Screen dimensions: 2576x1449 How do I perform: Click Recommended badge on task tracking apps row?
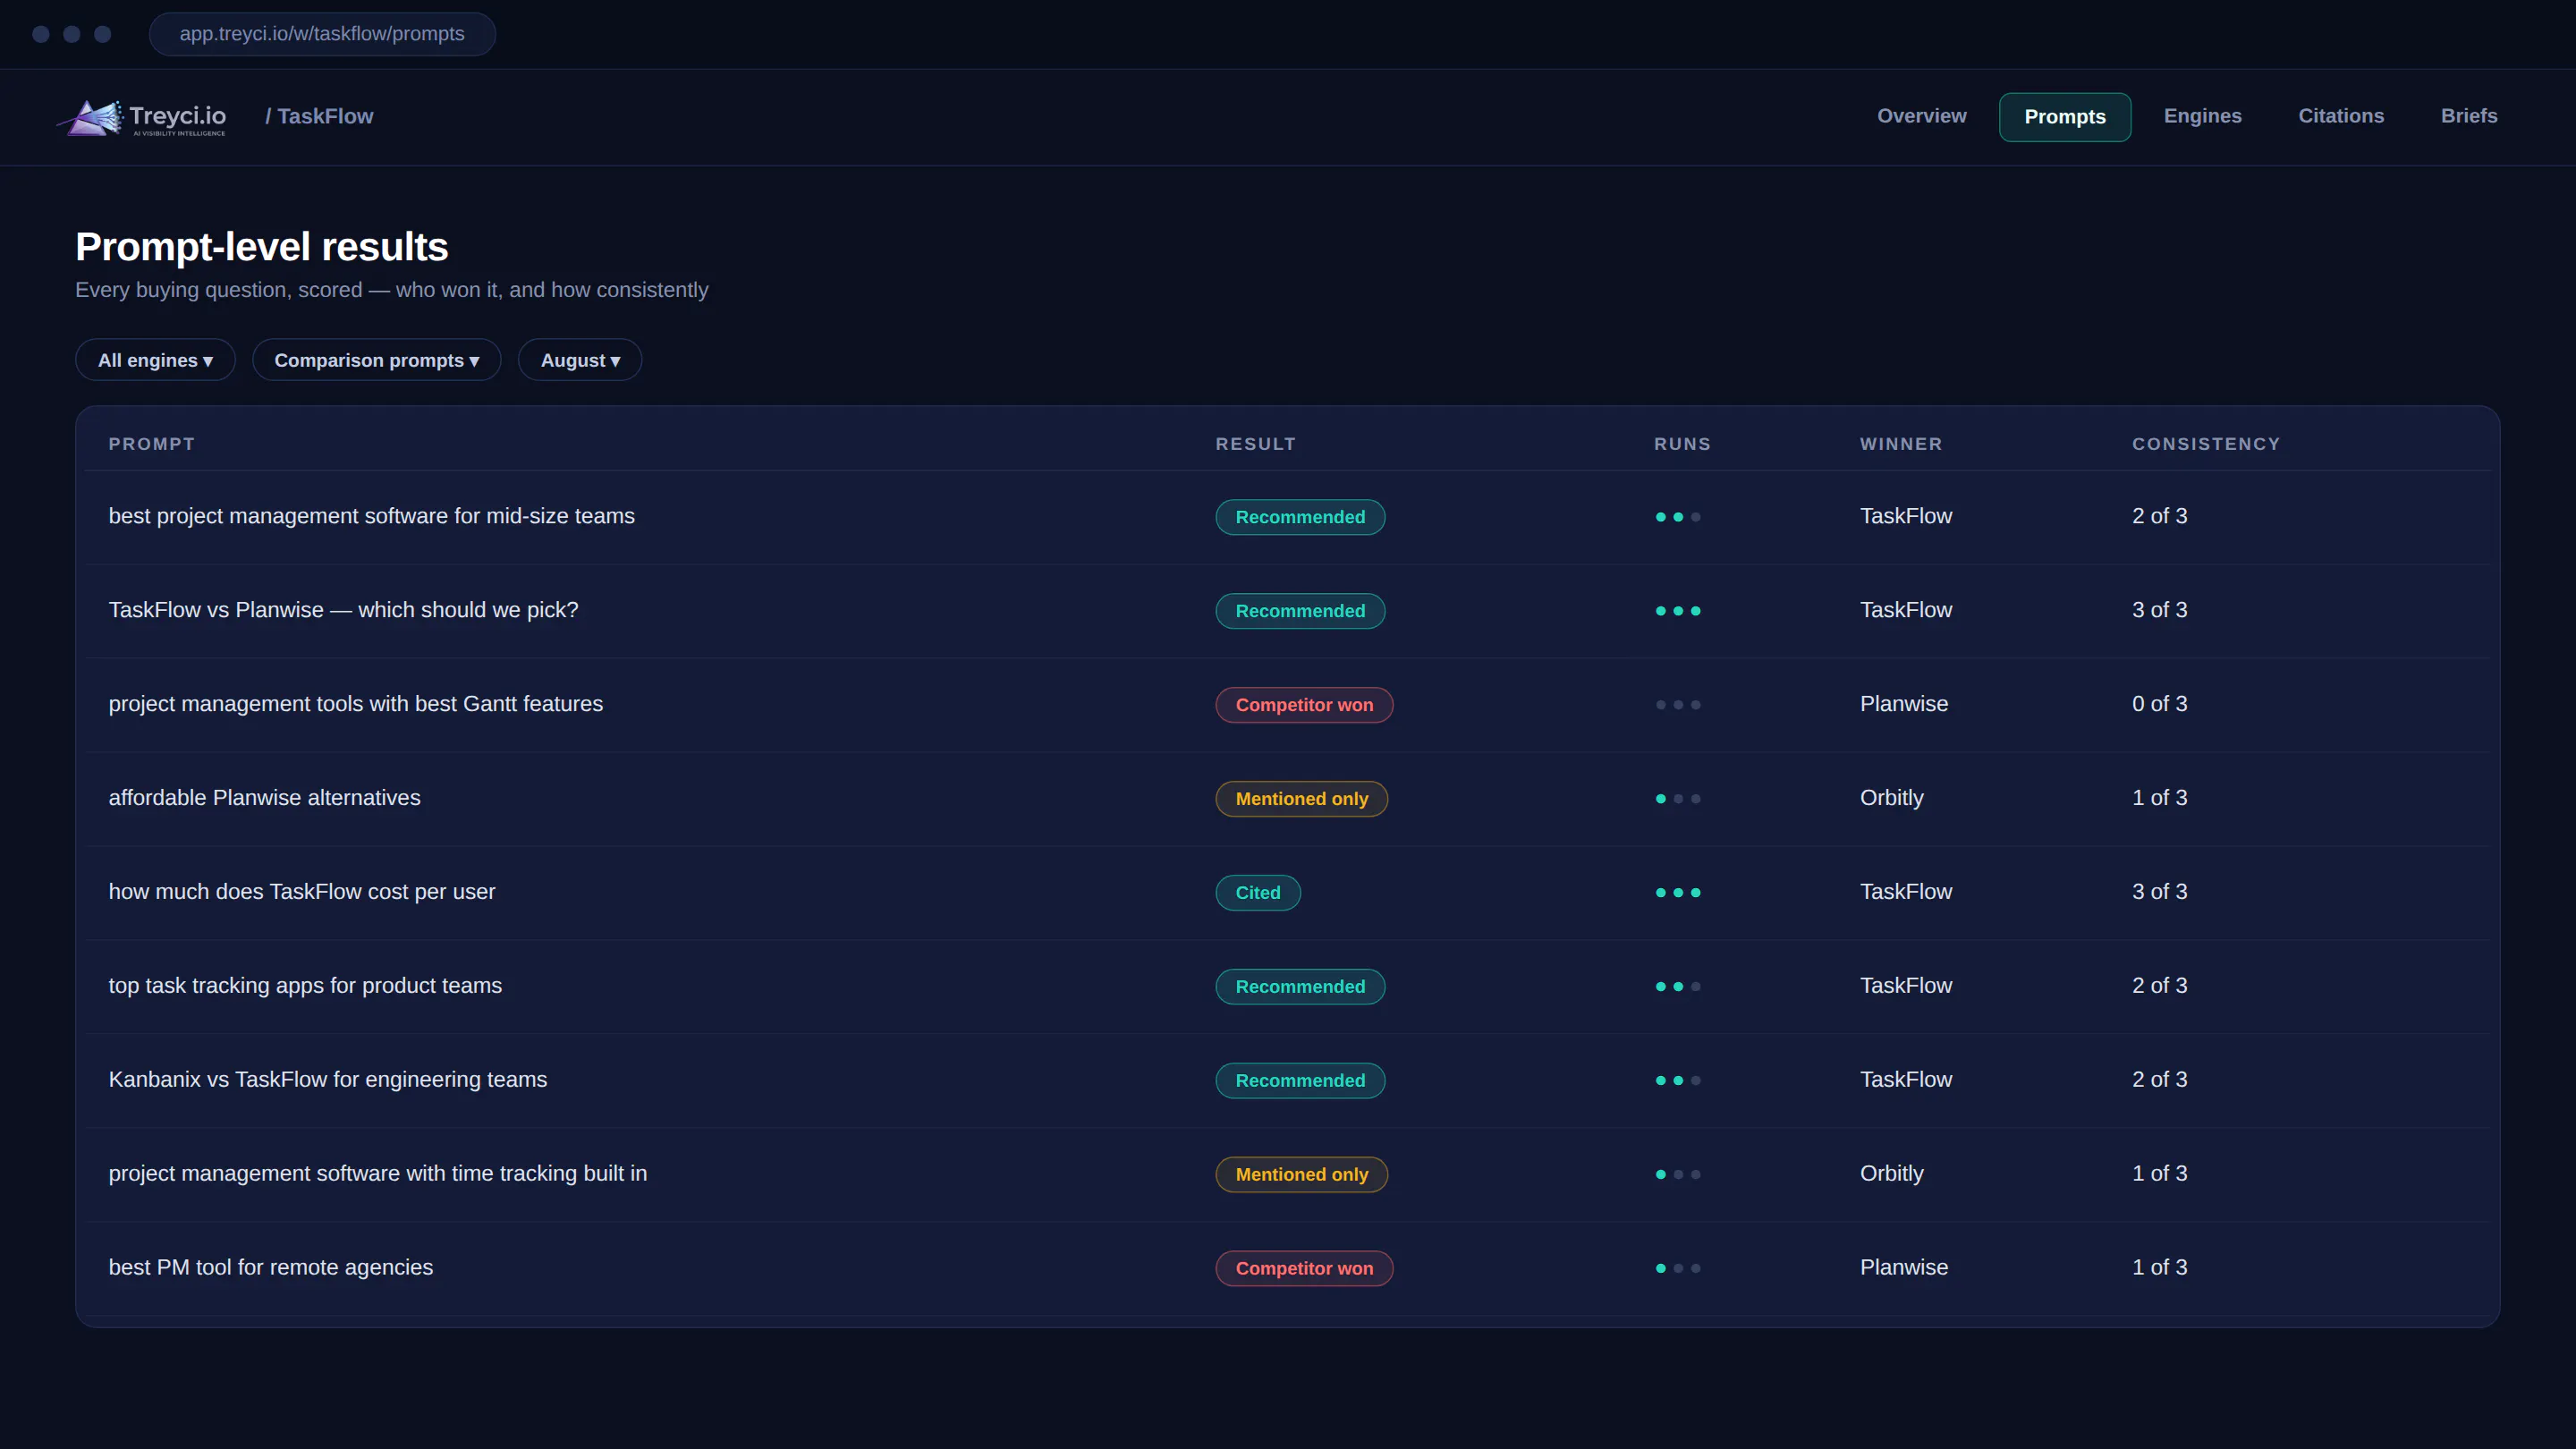[1299, 987]
